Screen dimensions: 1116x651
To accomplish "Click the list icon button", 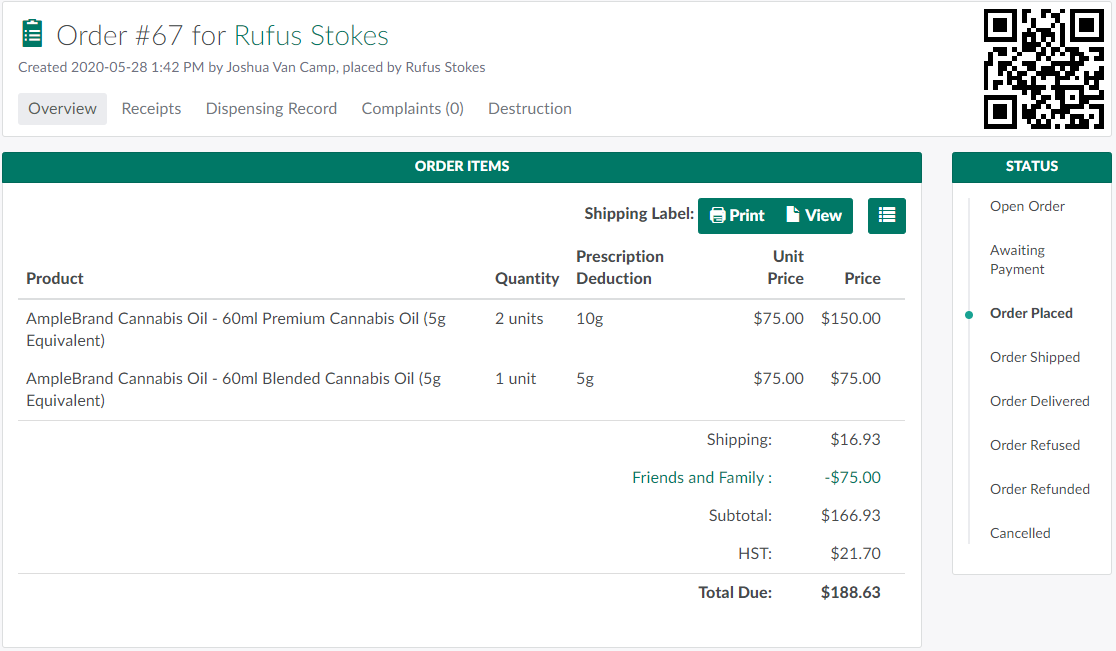I will [887, 216].
